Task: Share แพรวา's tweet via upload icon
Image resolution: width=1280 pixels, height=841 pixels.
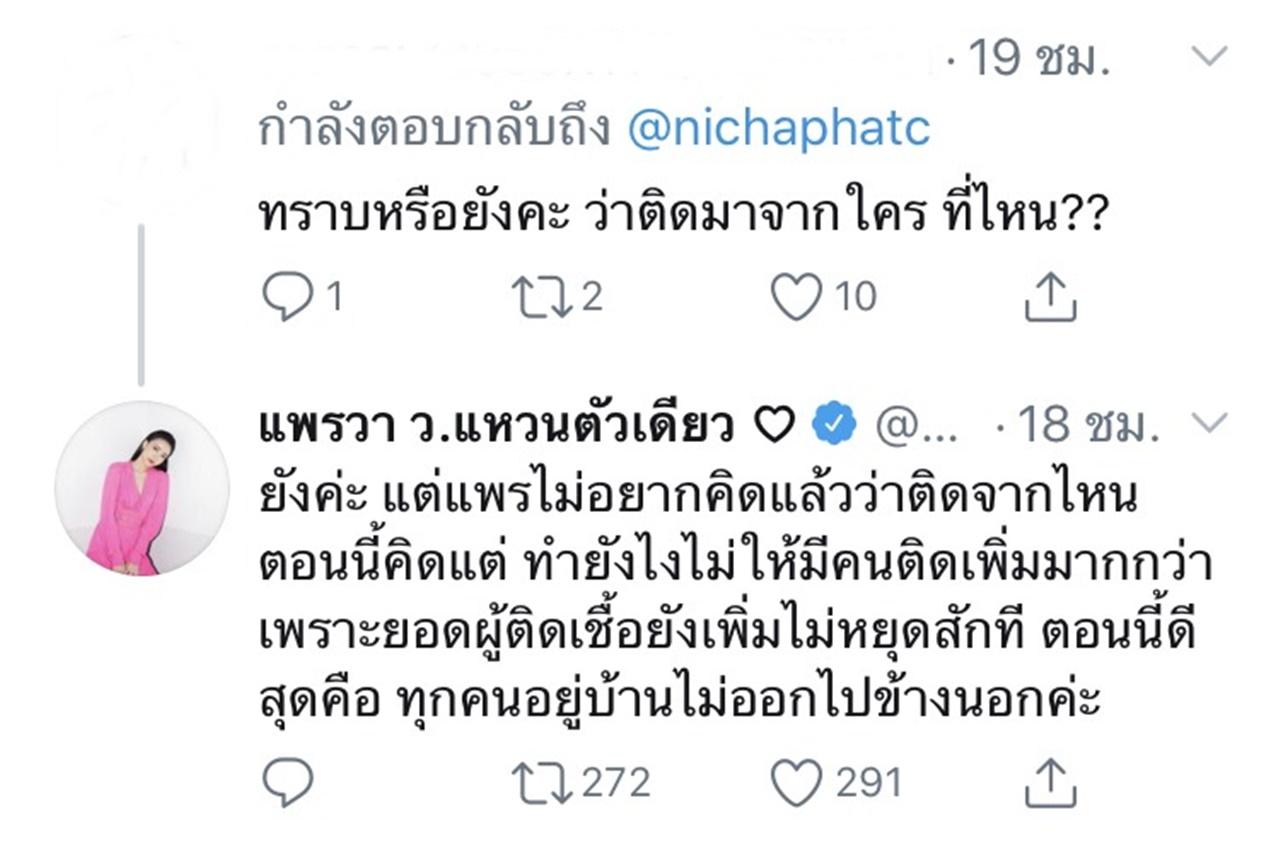Action: pos(1050,782)
